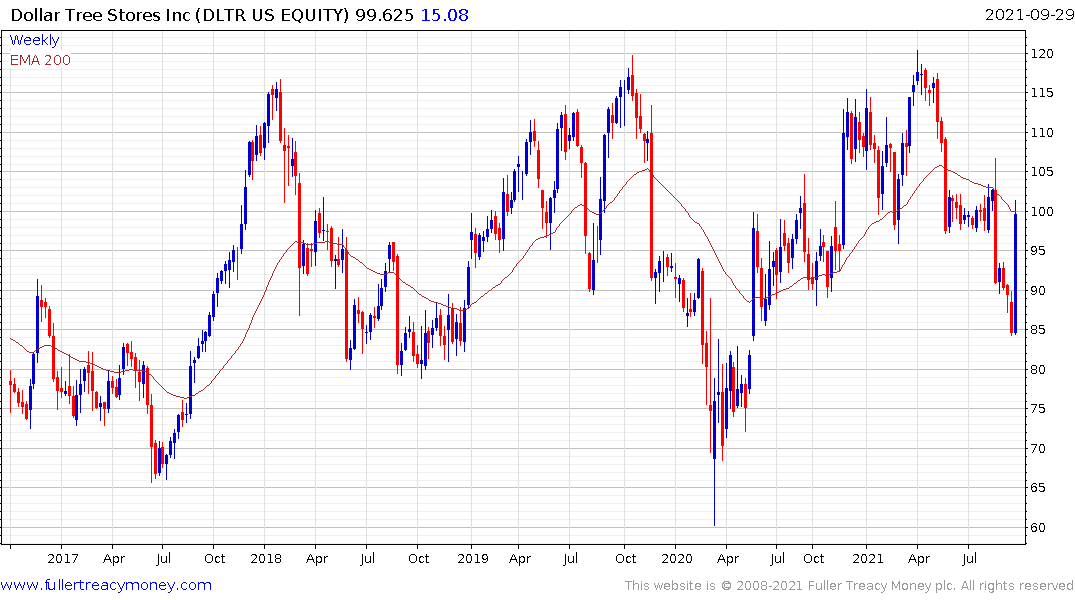Click the 110 price axis label
Viewport: 1075px width, 600px height.
point(1042,132)
